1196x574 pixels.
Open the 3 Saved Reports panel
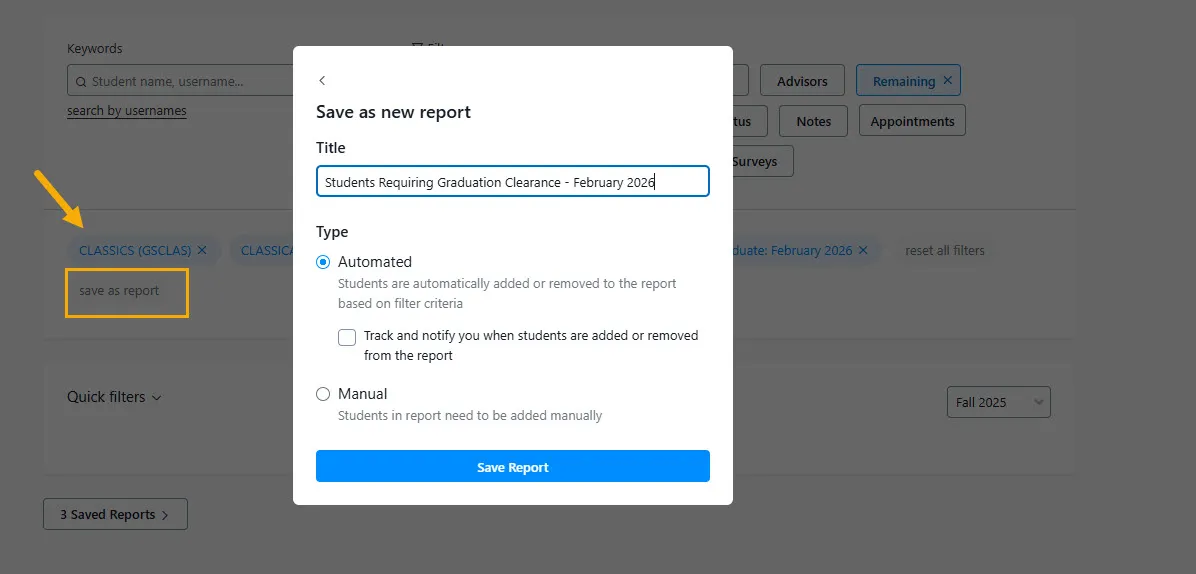coord(115,515)
